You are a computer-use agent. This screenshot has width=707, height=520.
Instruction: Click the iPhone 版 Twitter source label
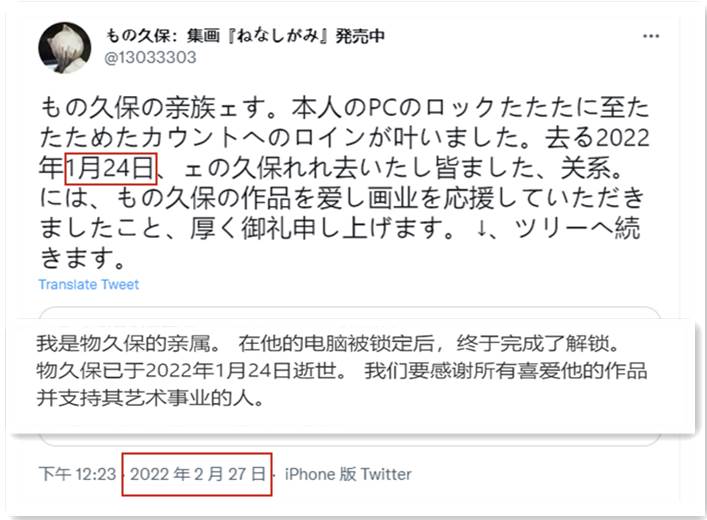[x=348, y=474]
